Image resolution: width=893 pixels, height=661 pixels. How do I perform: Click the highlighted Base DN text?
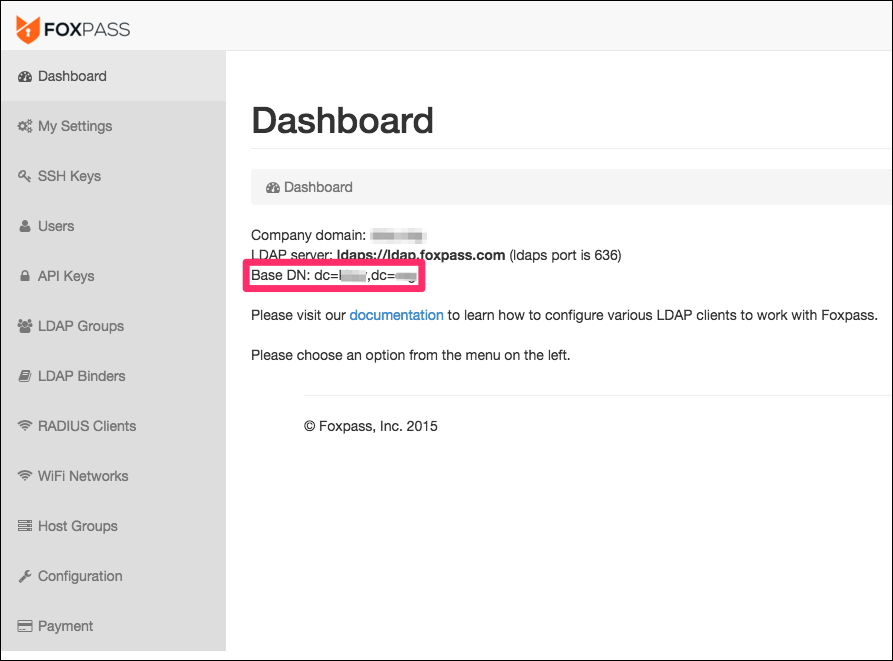click(334, 276)
